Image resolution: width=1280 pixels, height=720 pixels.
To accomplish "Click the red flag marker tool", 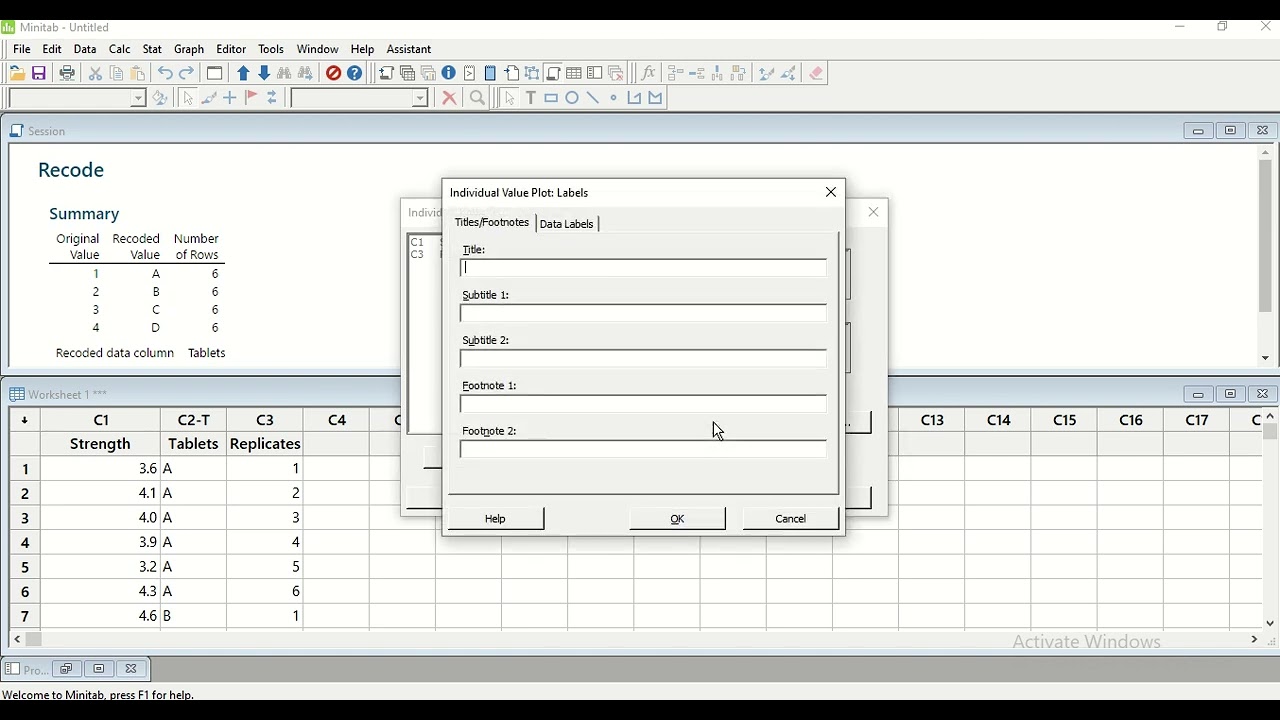I will (251, 98).
